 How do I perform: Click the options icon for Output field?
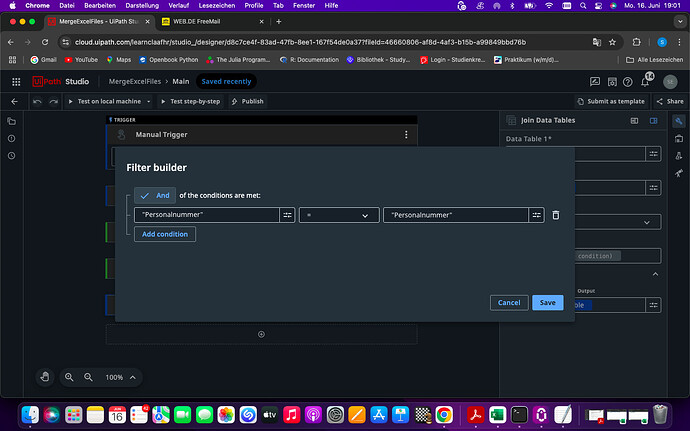pos(653,305)
